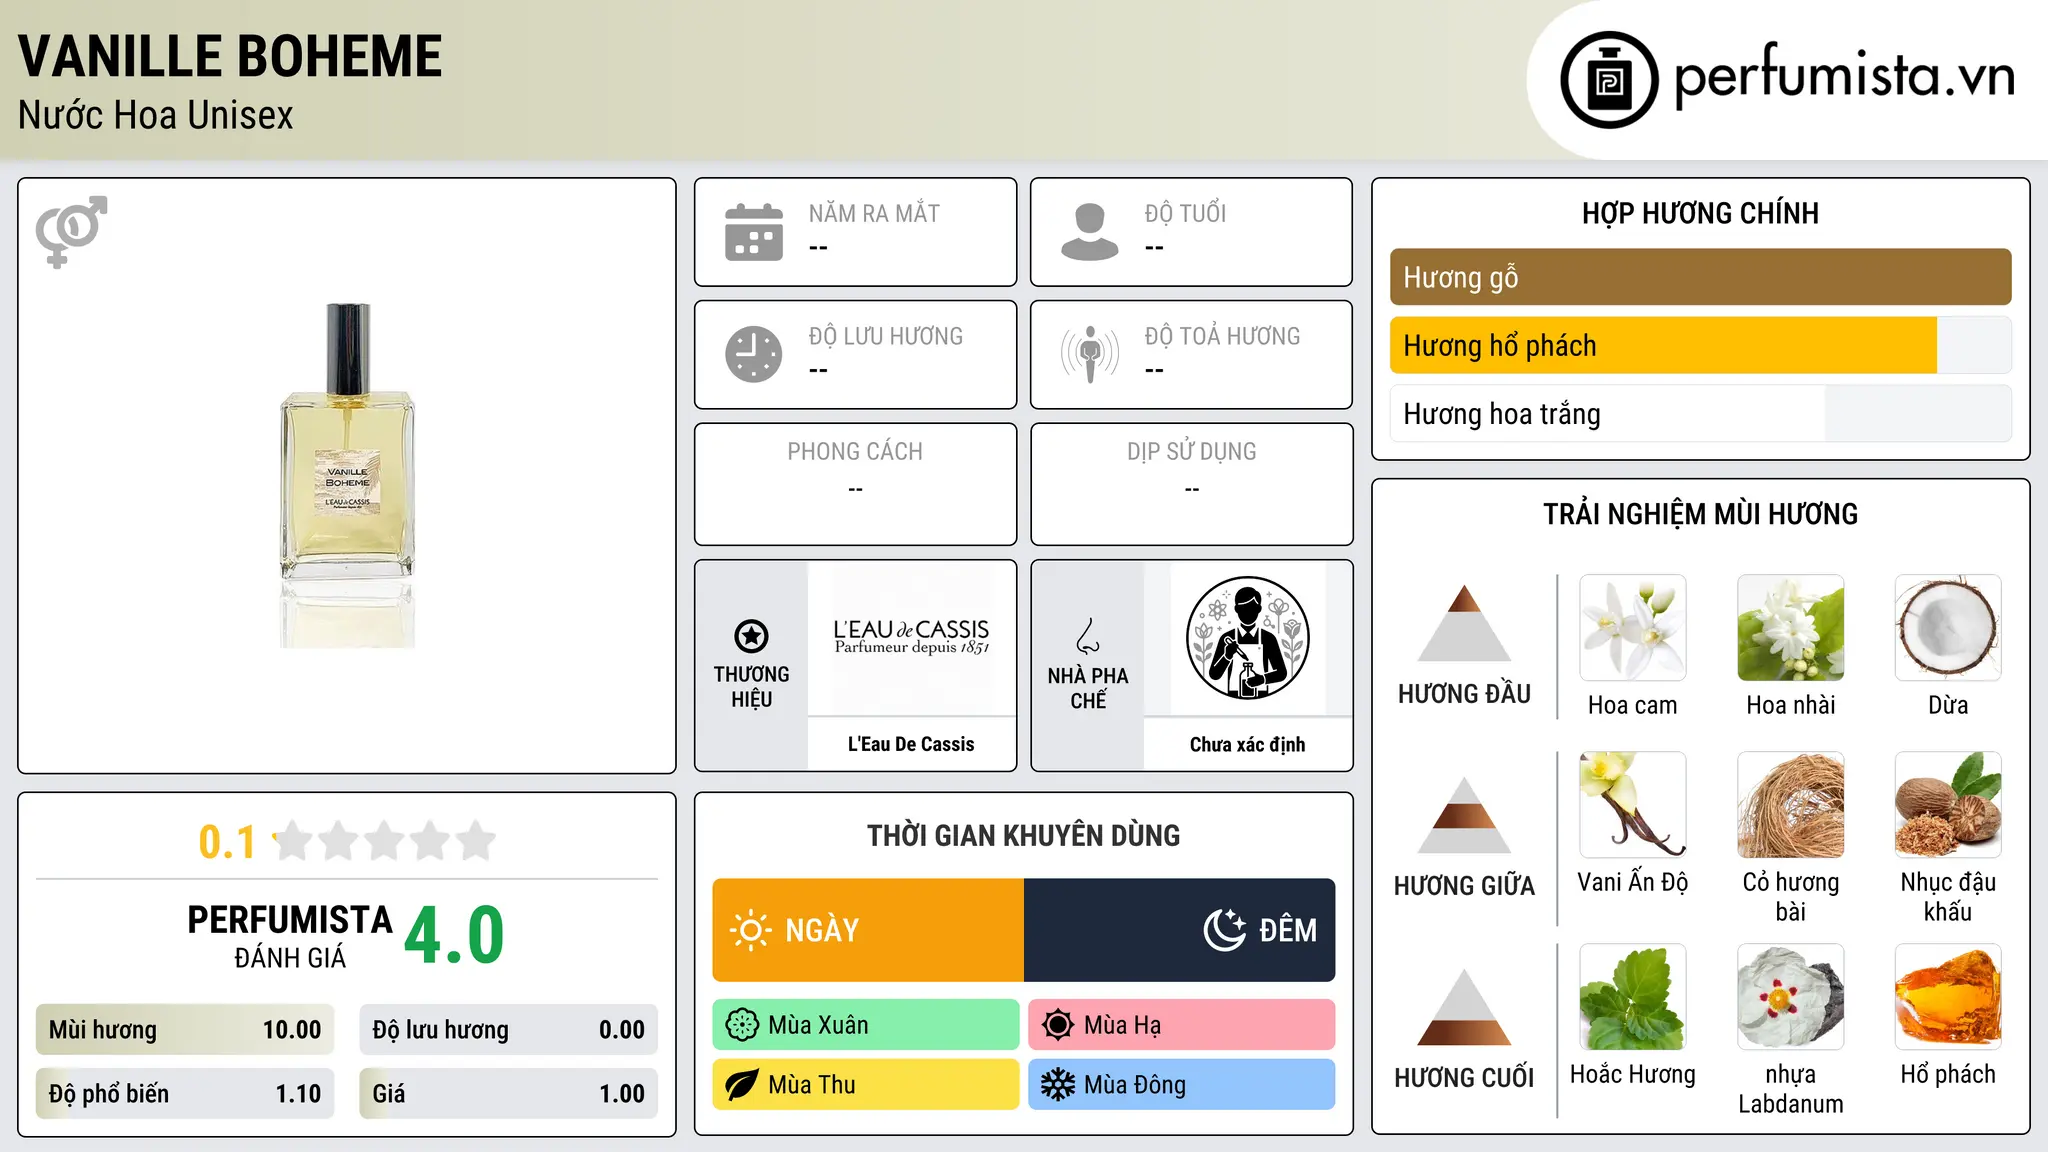Open the L'Eau De Cassis brand link
Image resolution: width=2048 pixels, height=1152 pixels.
[x=911, y=744]
